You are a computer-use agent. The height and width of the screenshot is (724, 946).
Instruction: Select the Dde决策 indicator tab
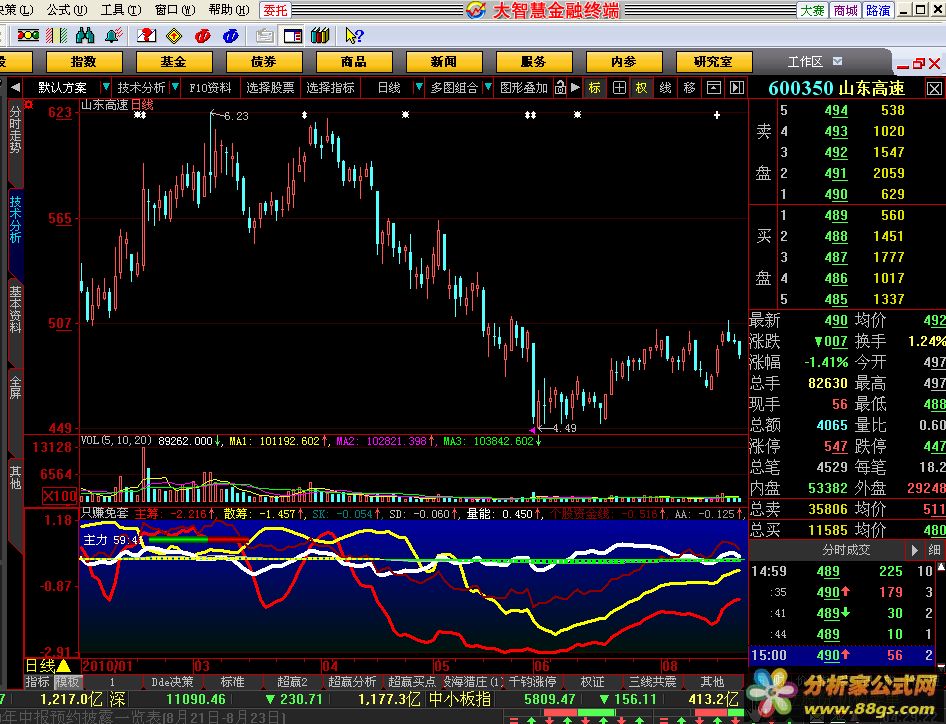pyautogui.click(x=172, y=682)
